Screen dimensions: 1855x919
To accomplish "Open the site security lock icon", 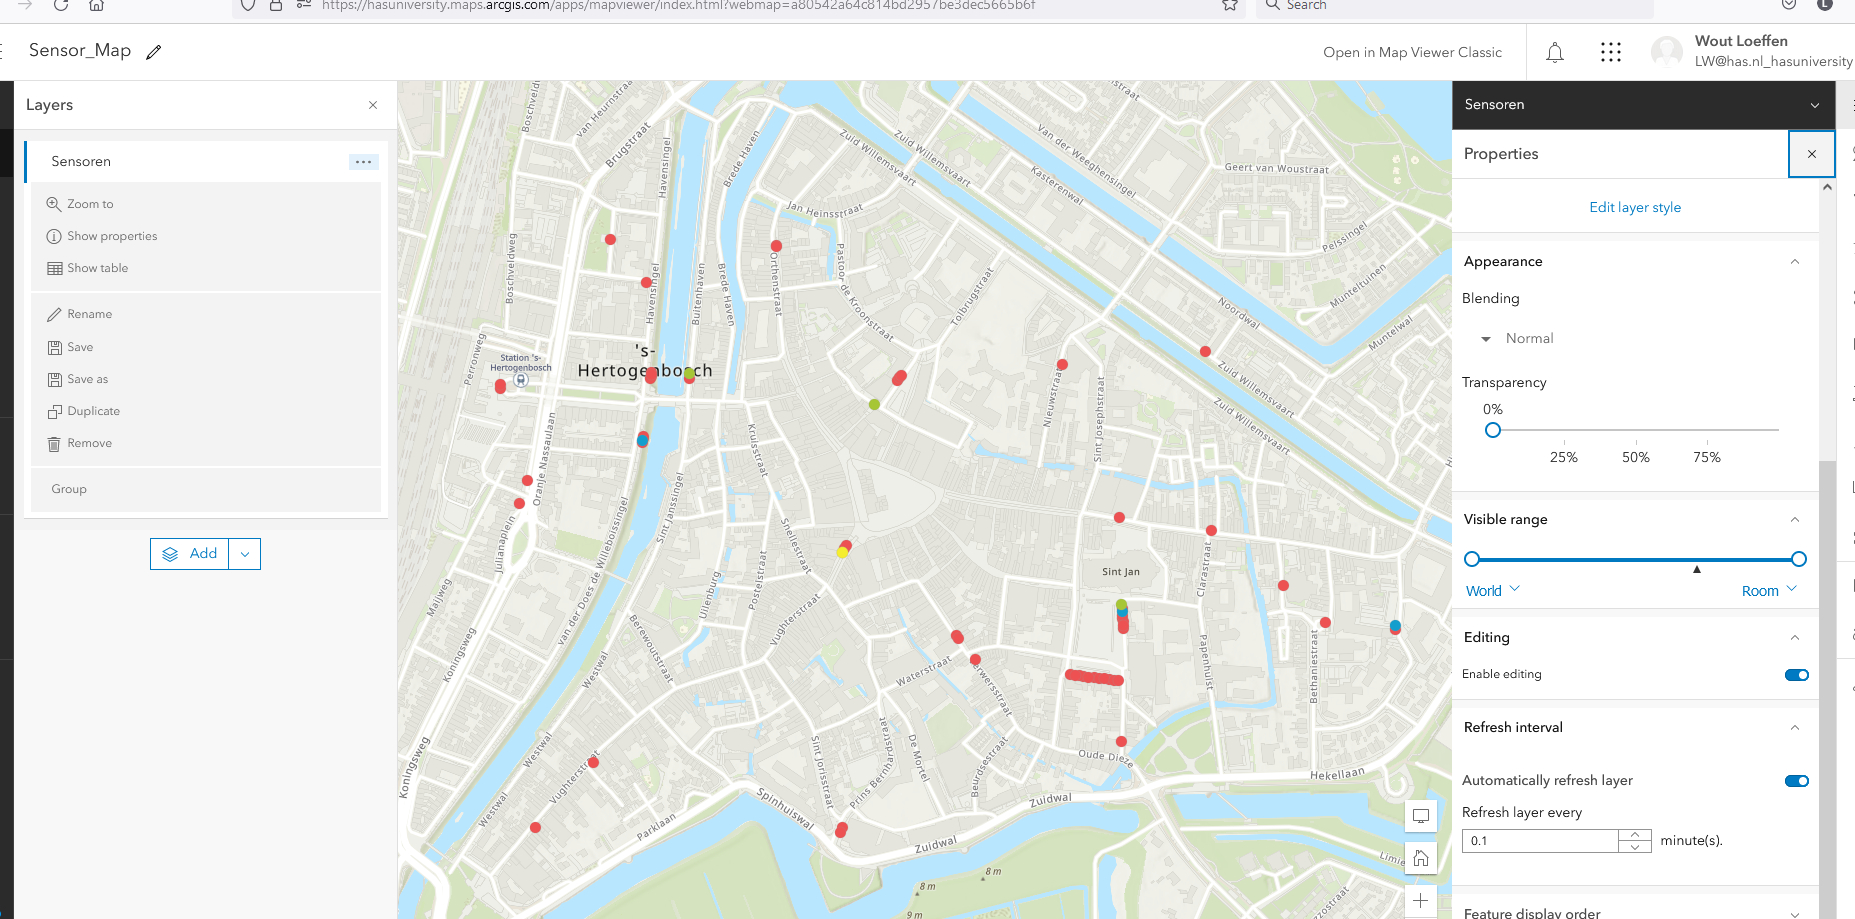I will click(276, 5).
